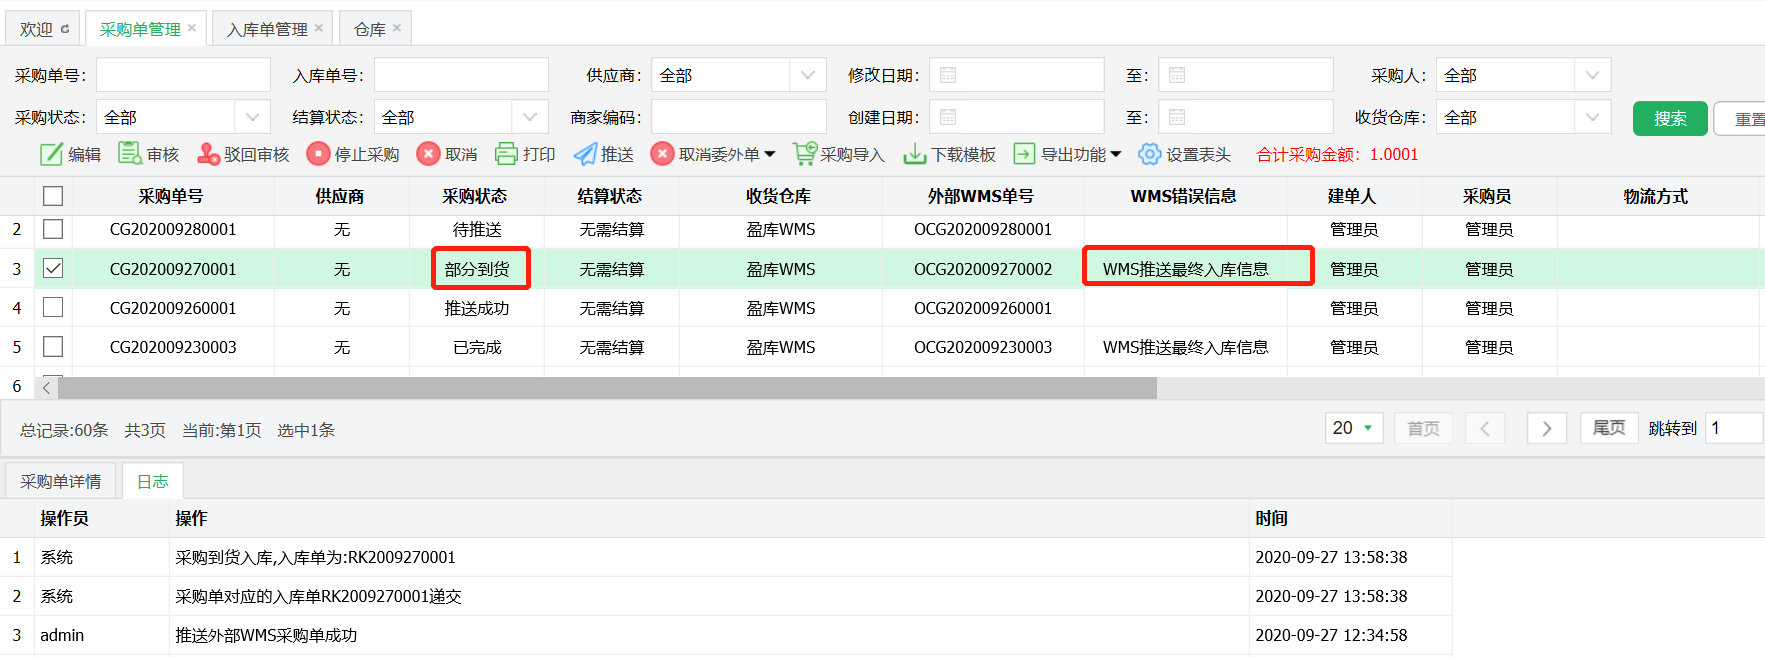Click the 尾页 last page button
1765x657 pixels.
point(1609,429)
